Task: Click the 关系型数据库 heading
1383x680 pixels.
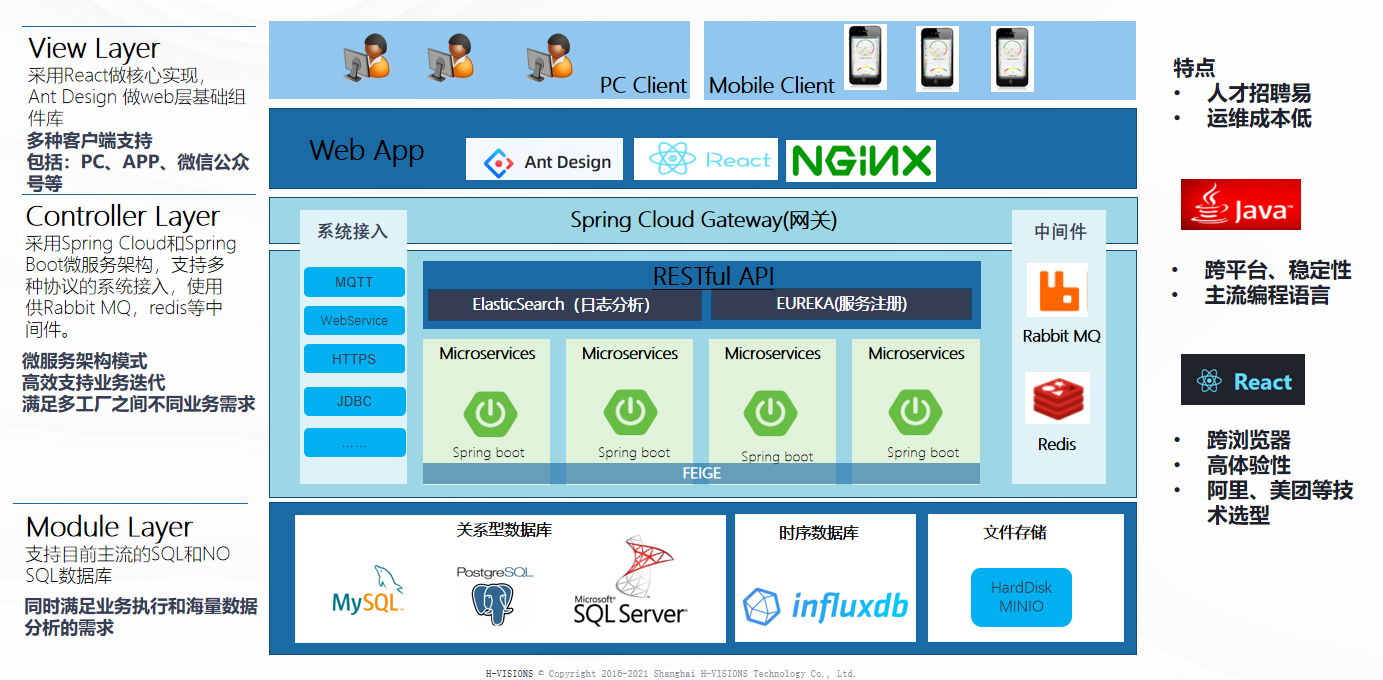Action: tap(504, 530)
